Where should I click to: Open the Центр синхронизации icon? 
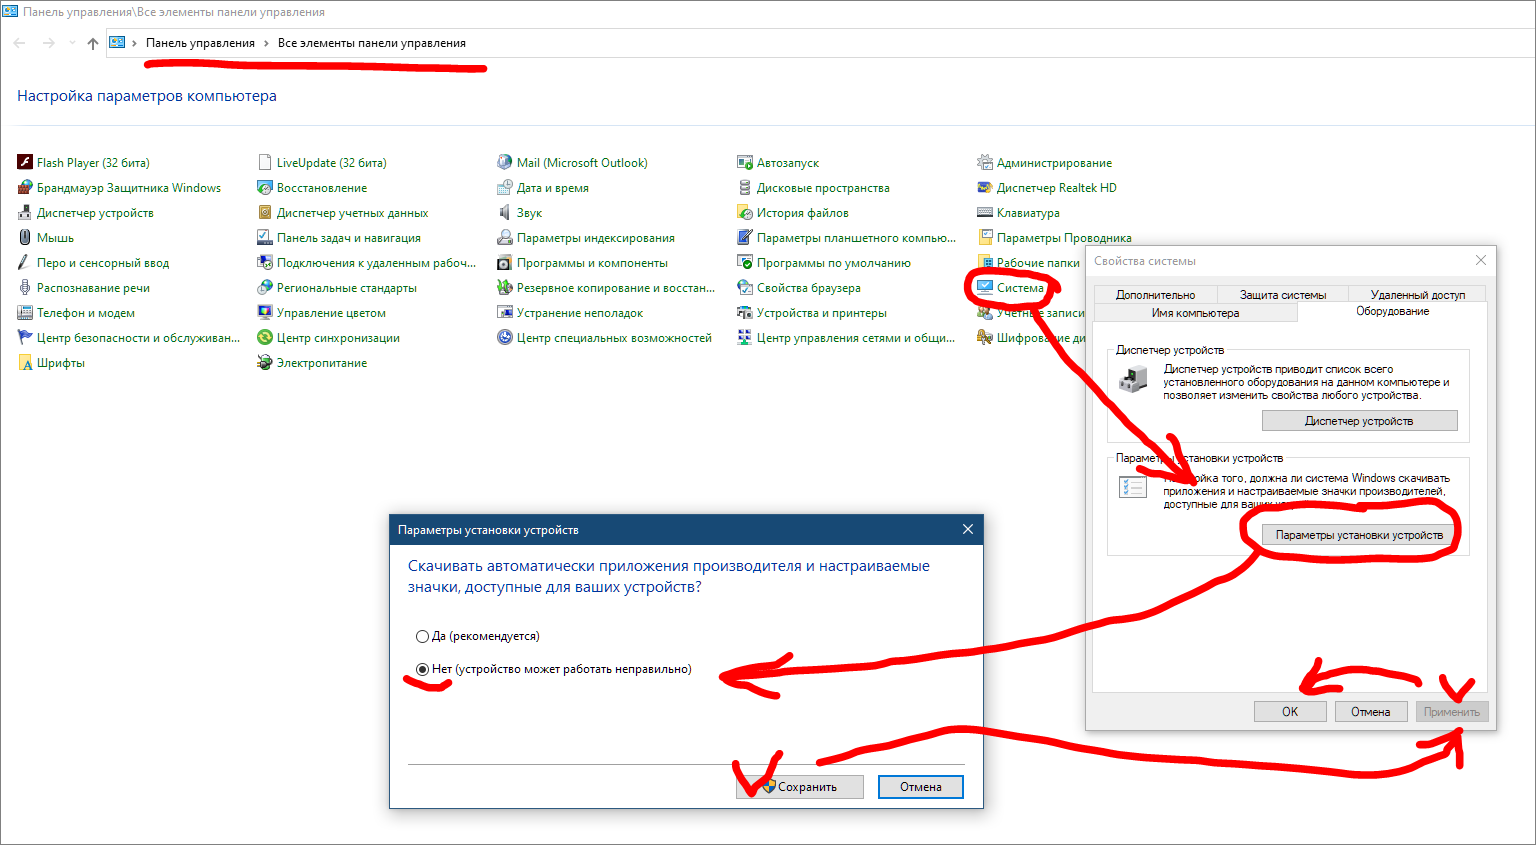265,337
